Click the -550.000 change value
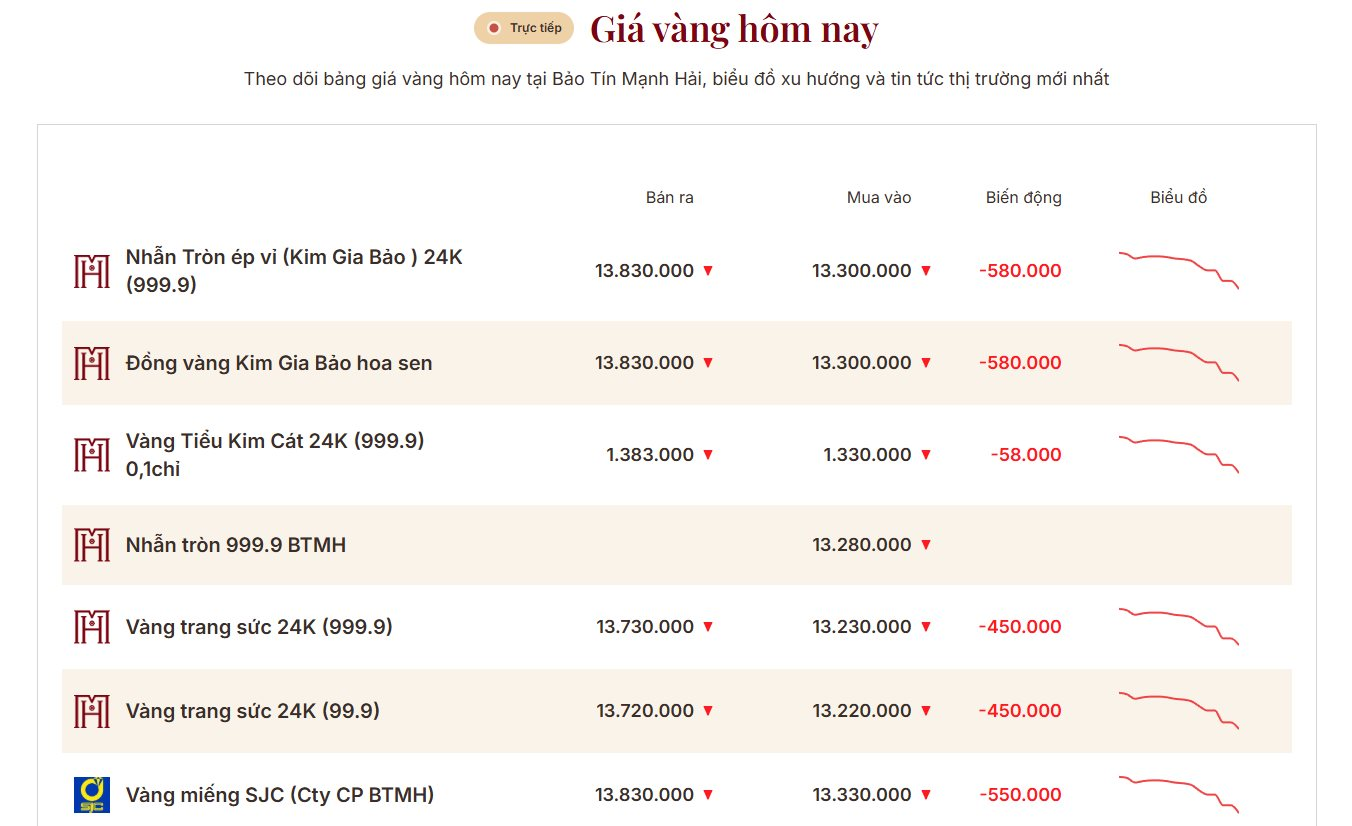The height and width of the screenshot is (826, 1352). tap(1020, 795)
